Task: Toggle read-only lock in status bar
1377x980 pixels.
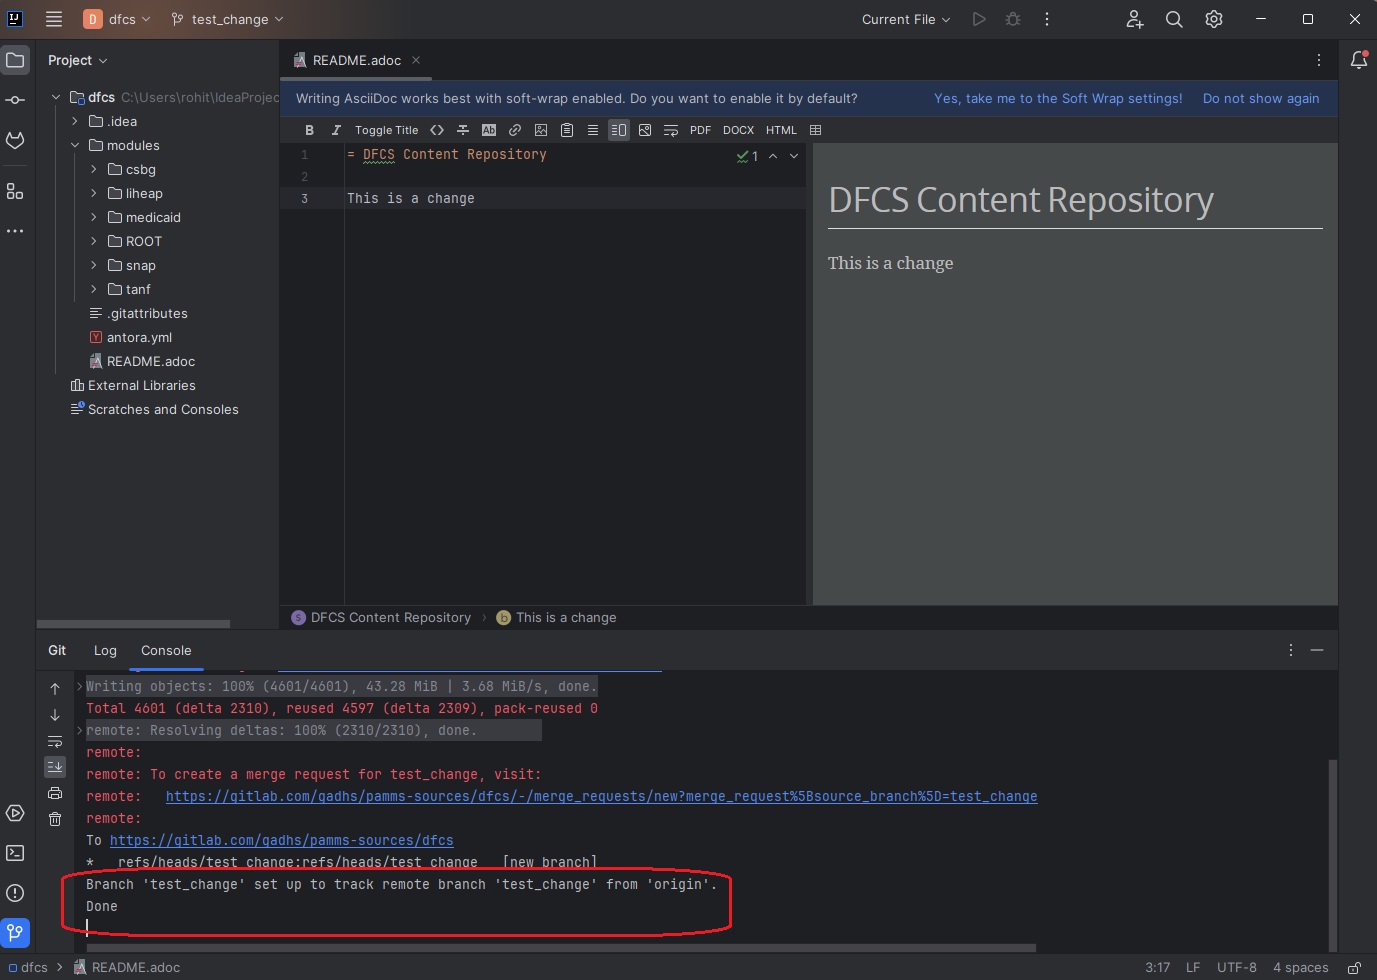Action: tap(1354, 967)
